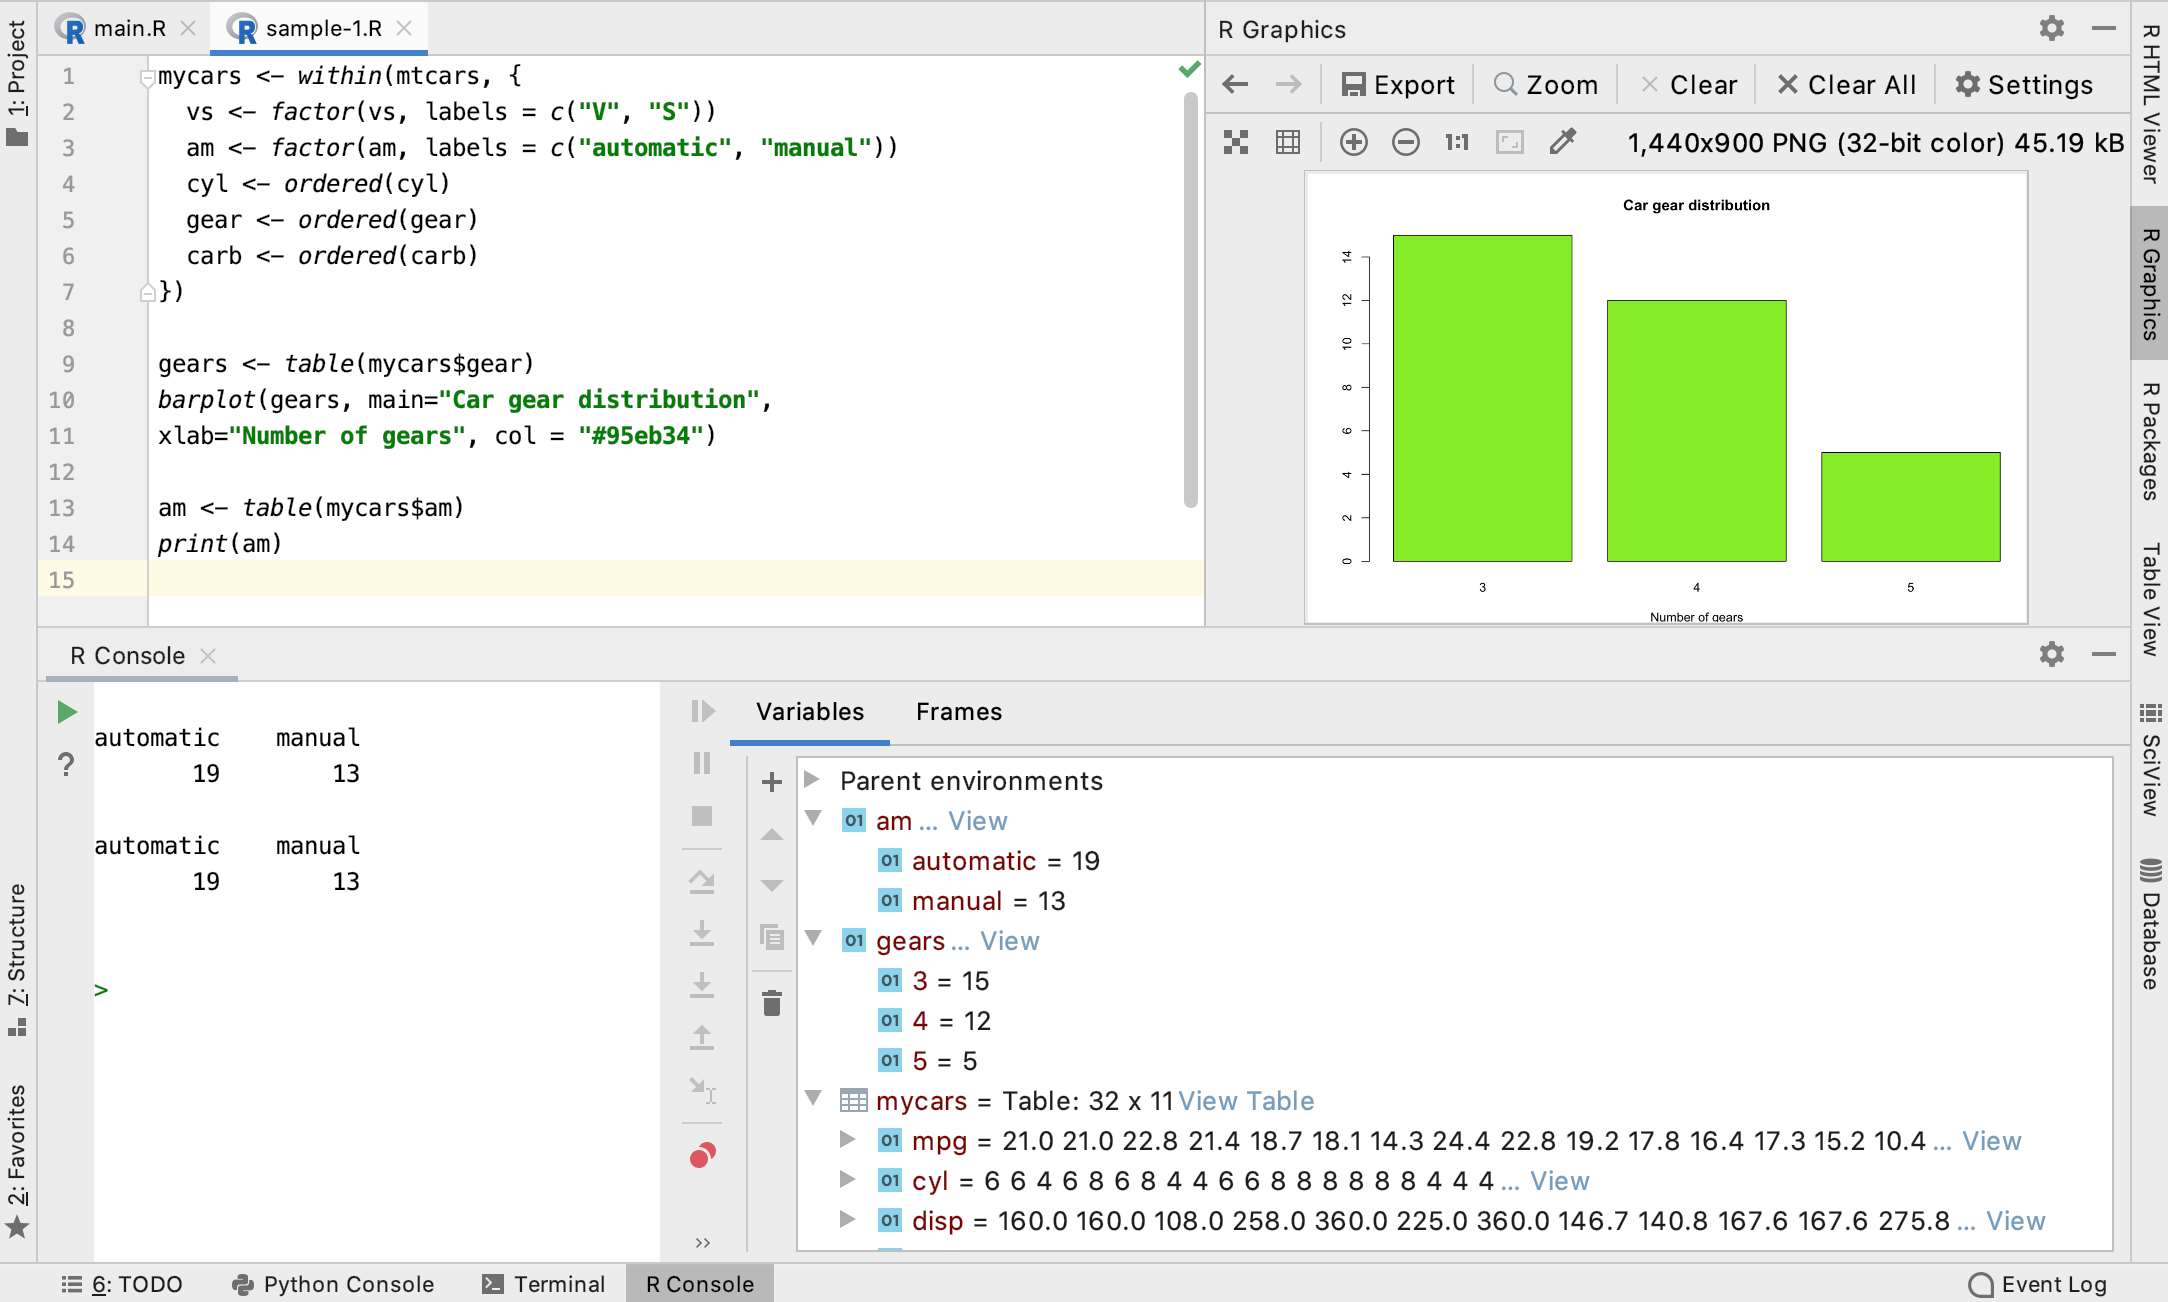2168x1302 pixels.
Task: Collapse the am variable node
Action: click(814, 819)
